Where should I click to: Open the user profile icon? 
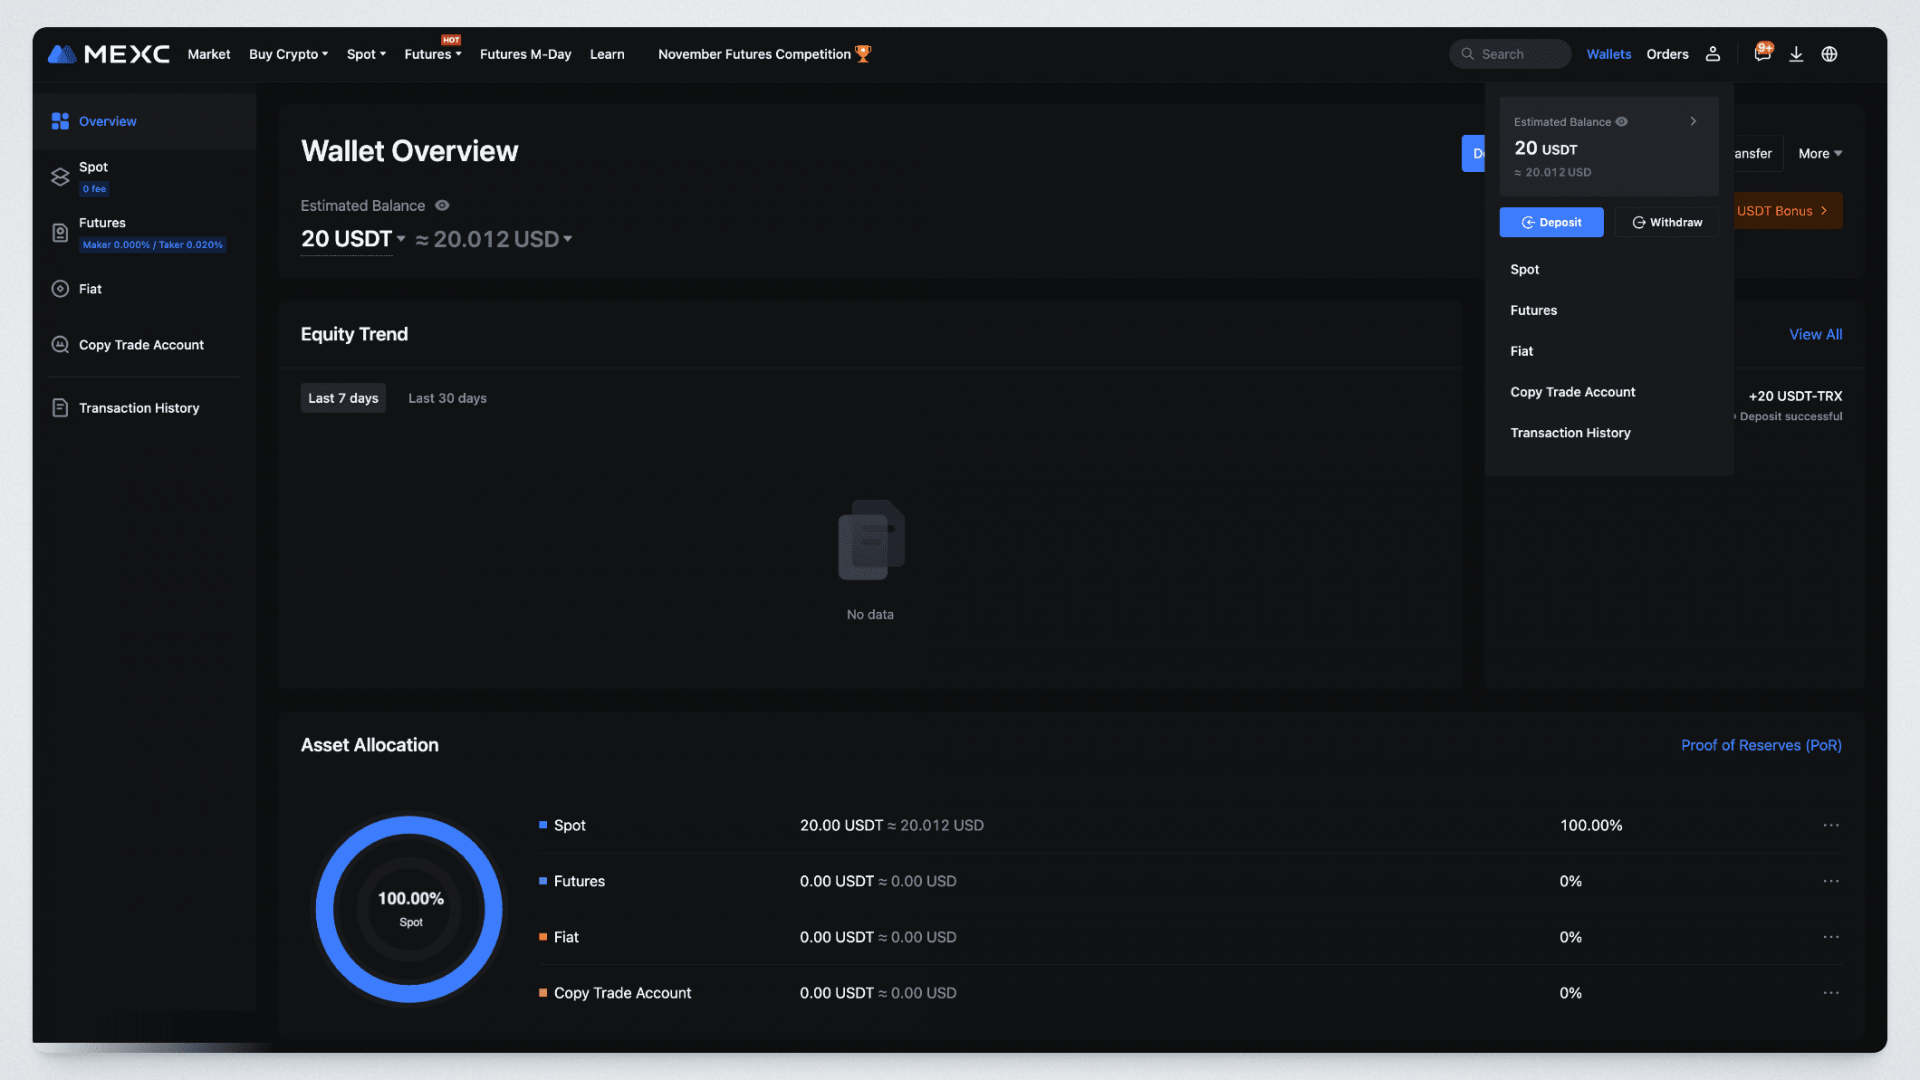(x=1712, y=54)
